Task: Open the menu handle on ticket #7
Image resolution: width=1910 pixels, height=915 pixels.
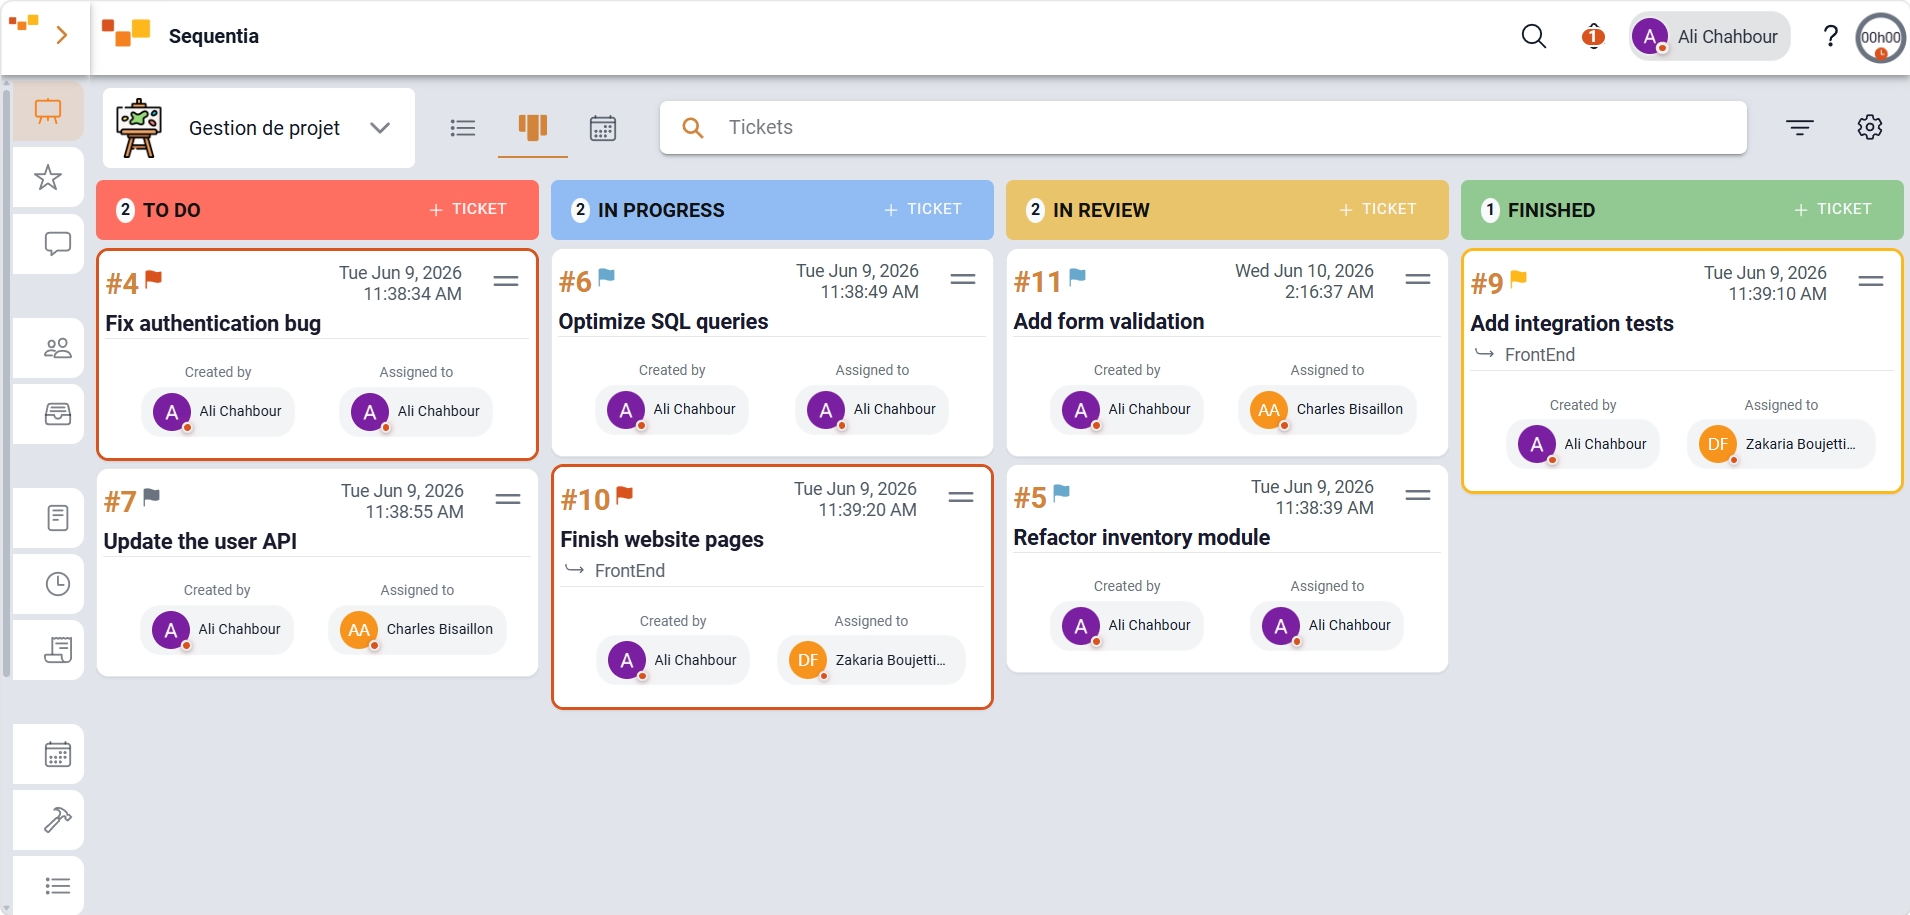Action: [x=508, y=499]
